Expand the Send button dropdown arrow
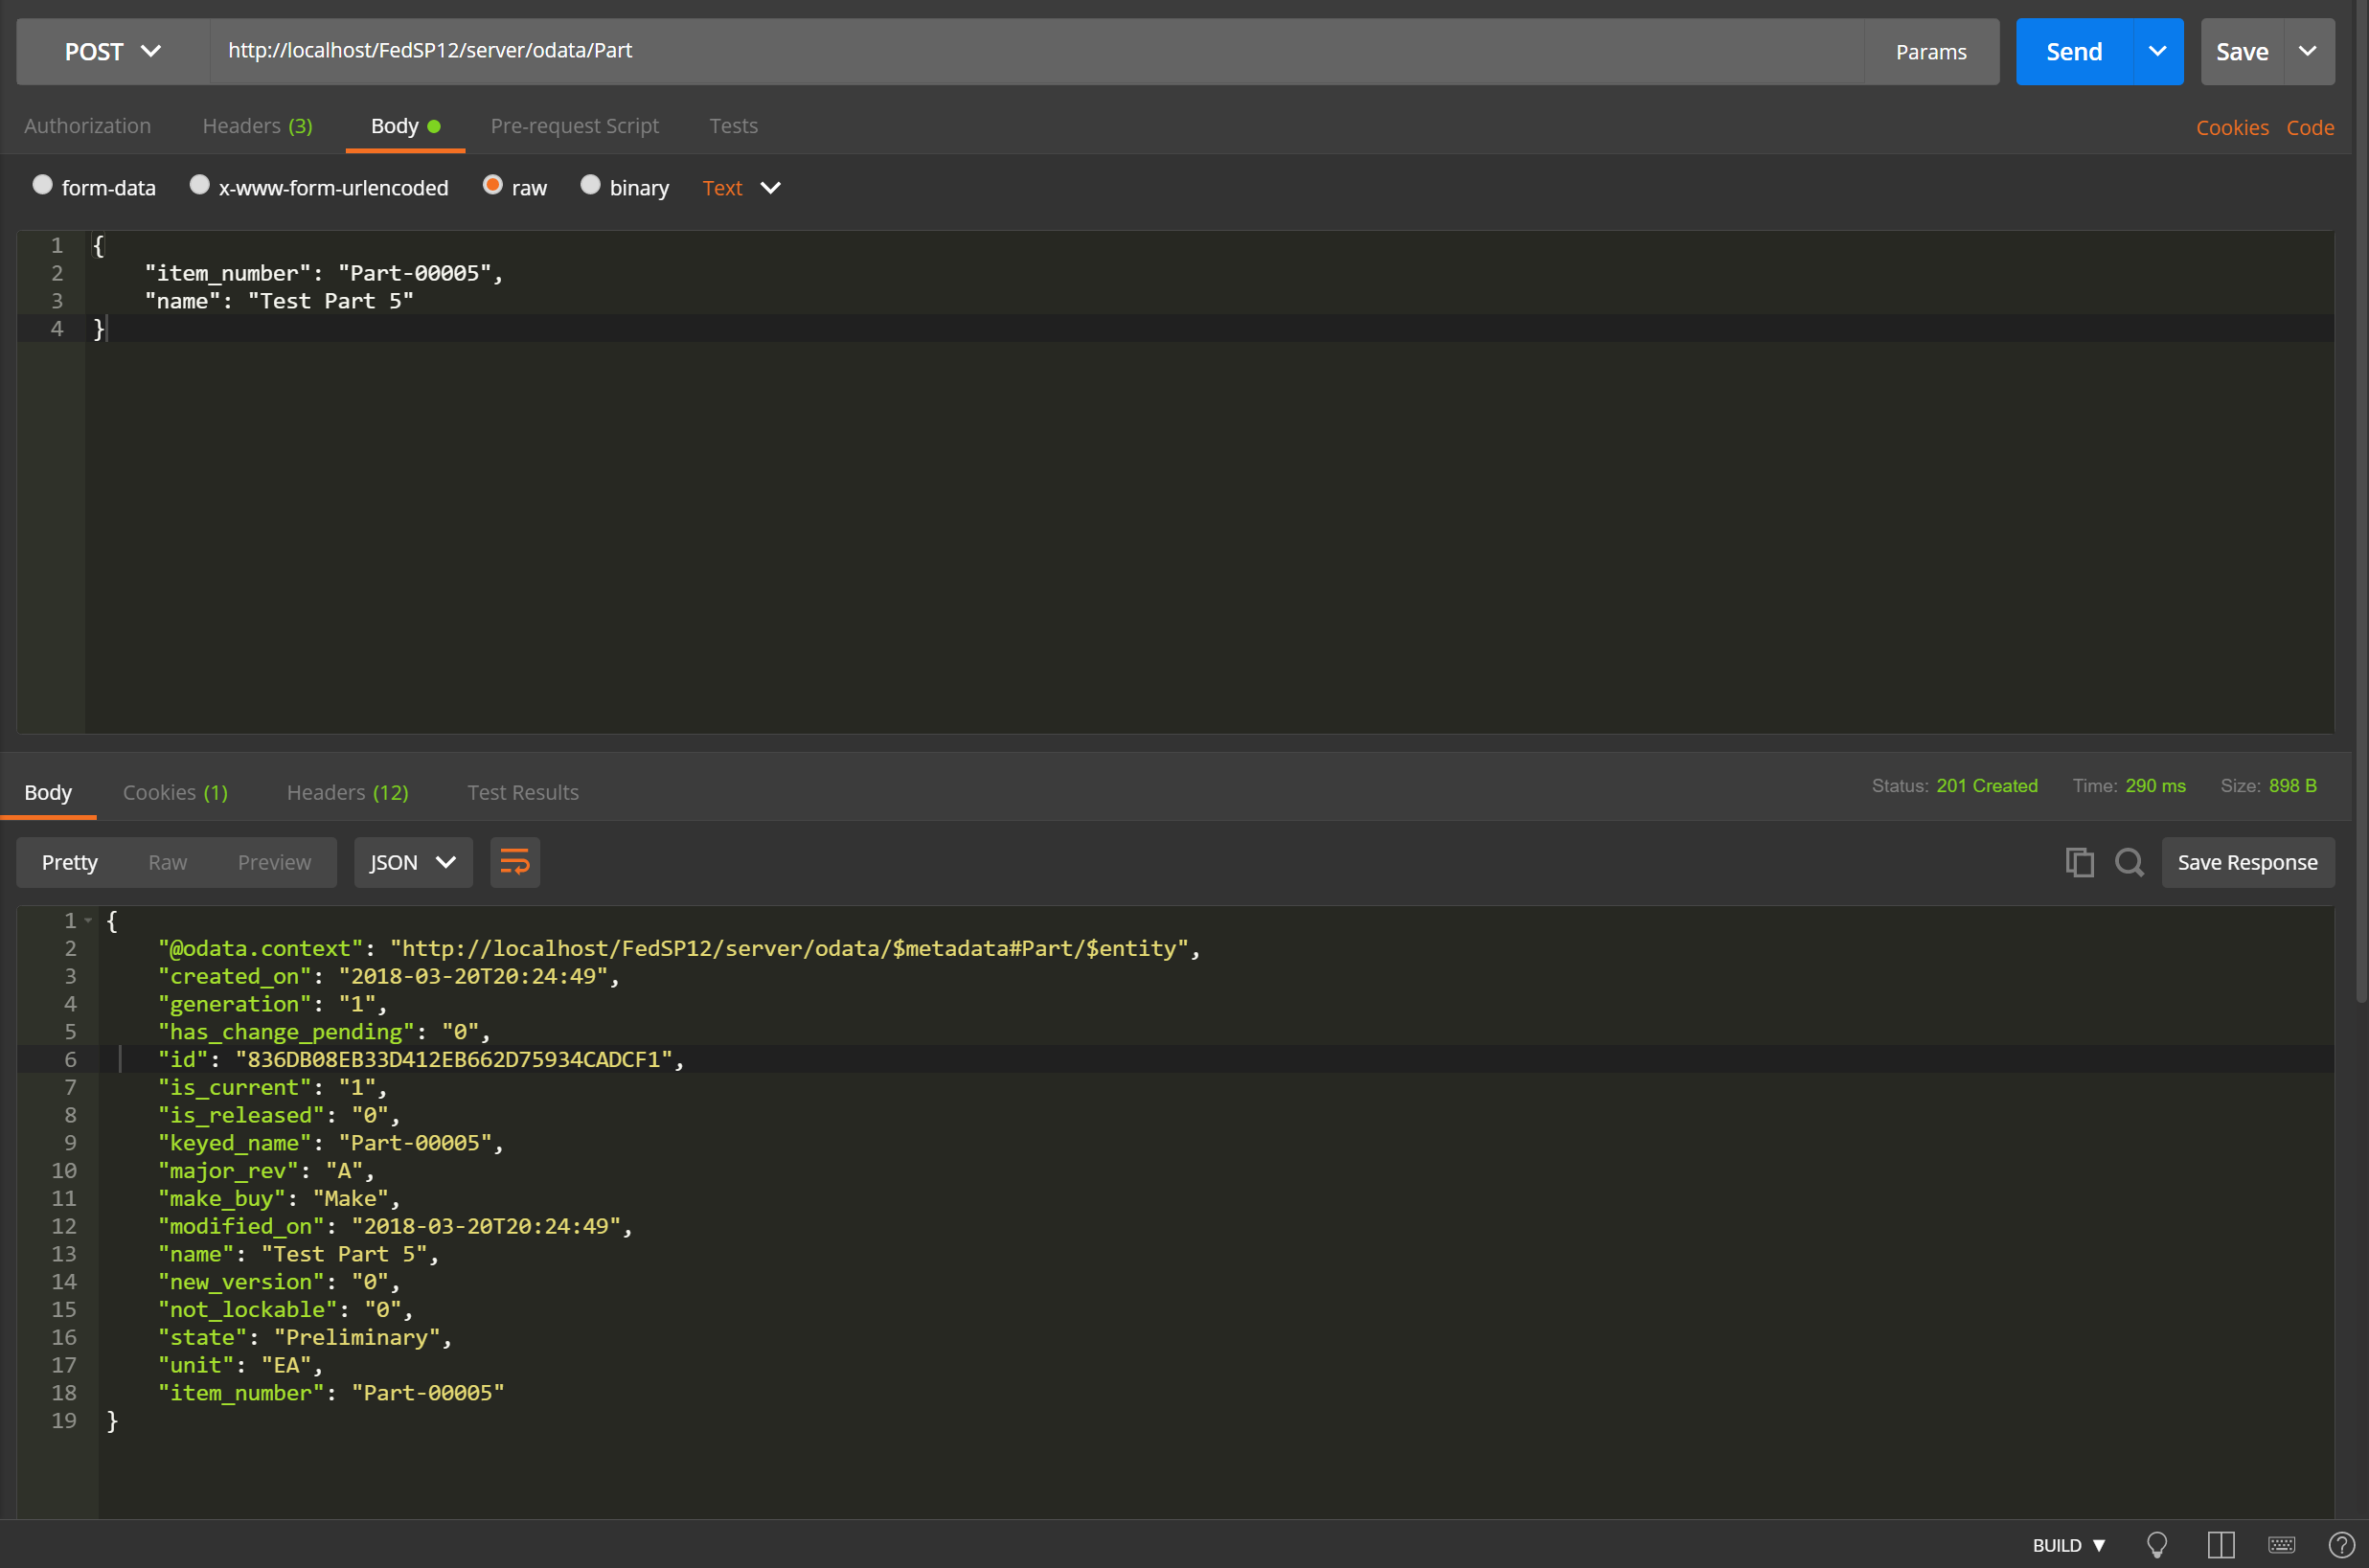The height and width of the screenshot is (1568, 2369). click(2157, 51)
